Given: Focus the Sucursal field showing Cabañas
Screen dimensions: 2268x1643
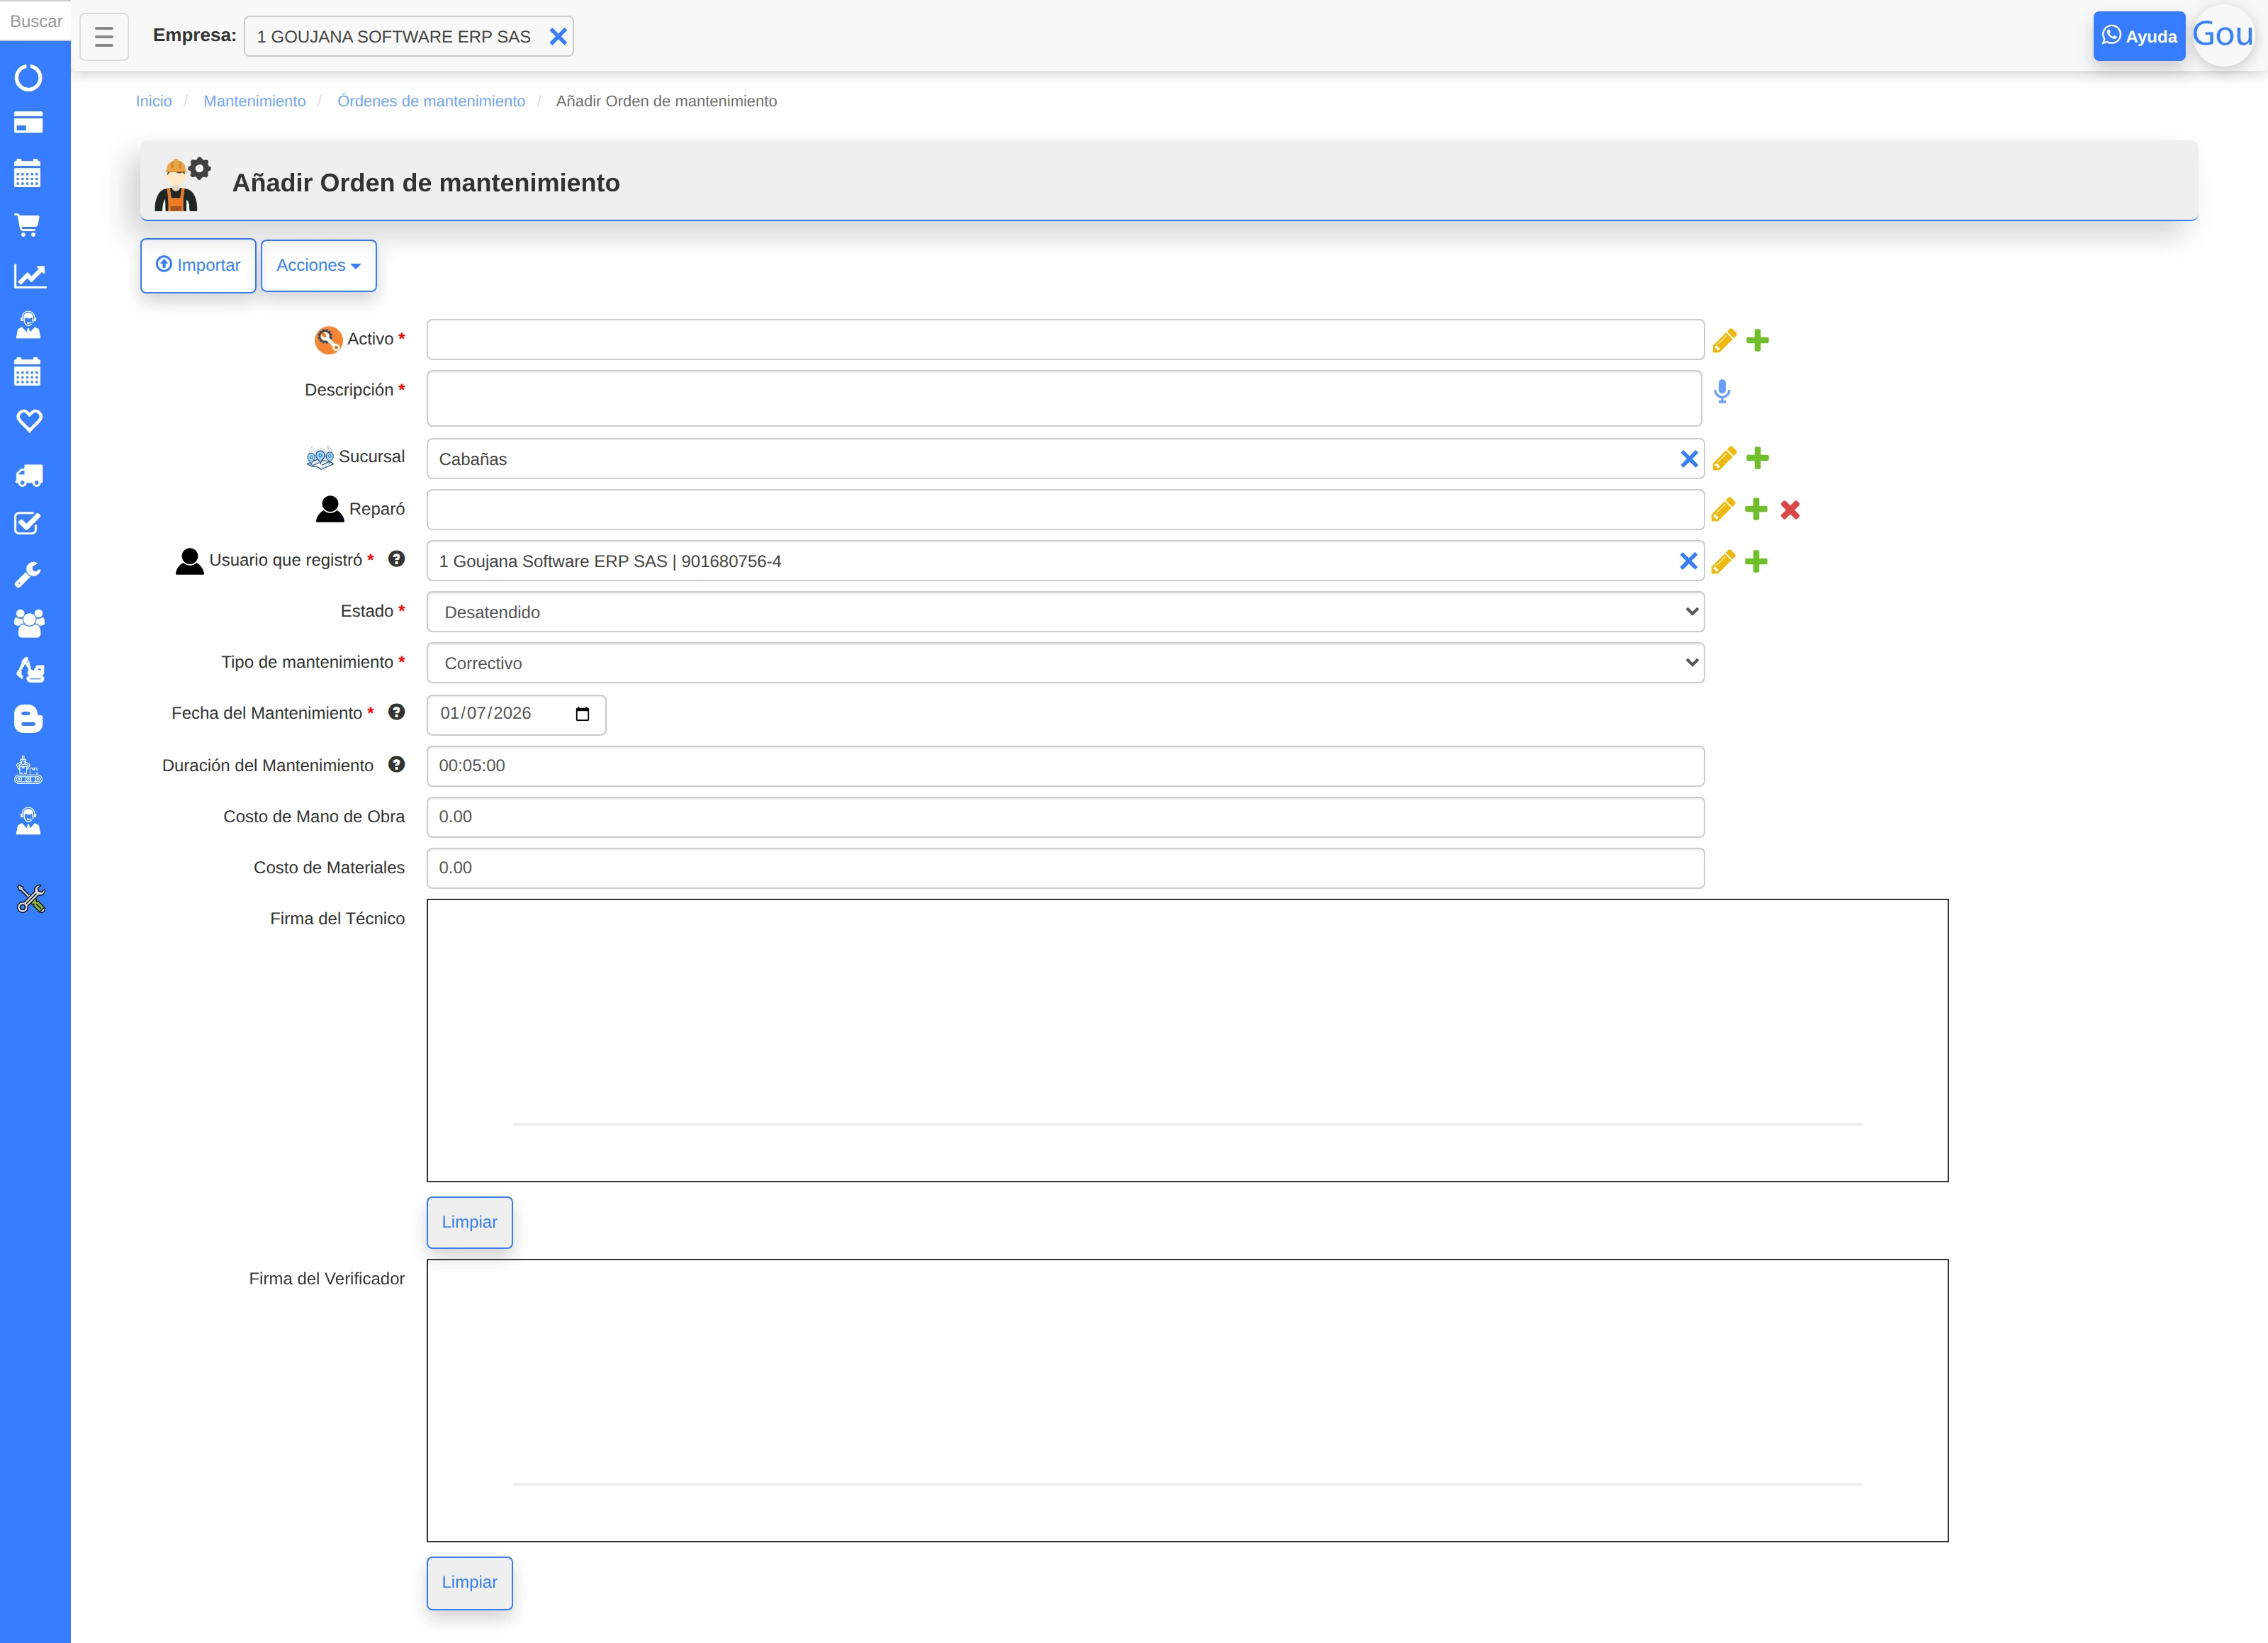Looking at the screenshot, I should pos(1065,459).
